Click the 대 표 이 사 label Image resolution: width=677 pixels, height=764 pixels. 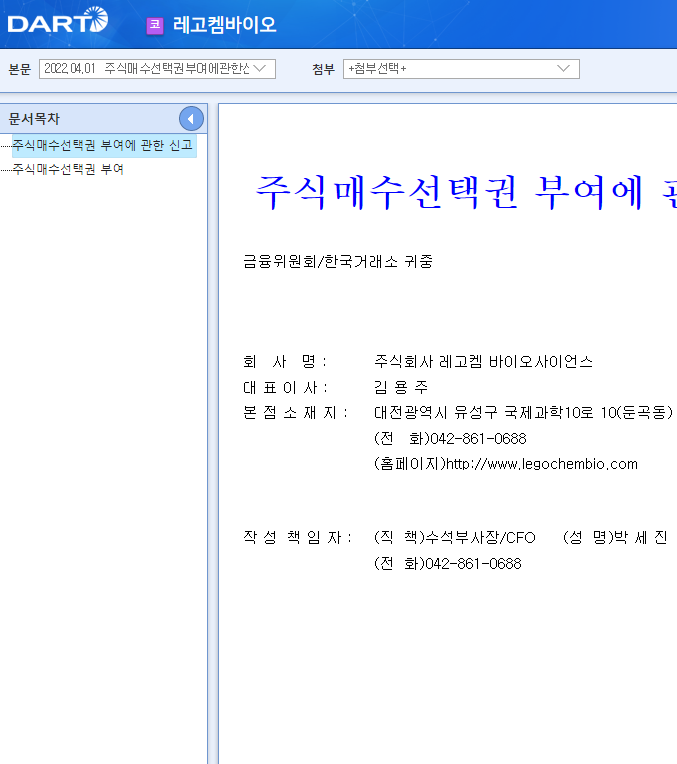(285, 387)
